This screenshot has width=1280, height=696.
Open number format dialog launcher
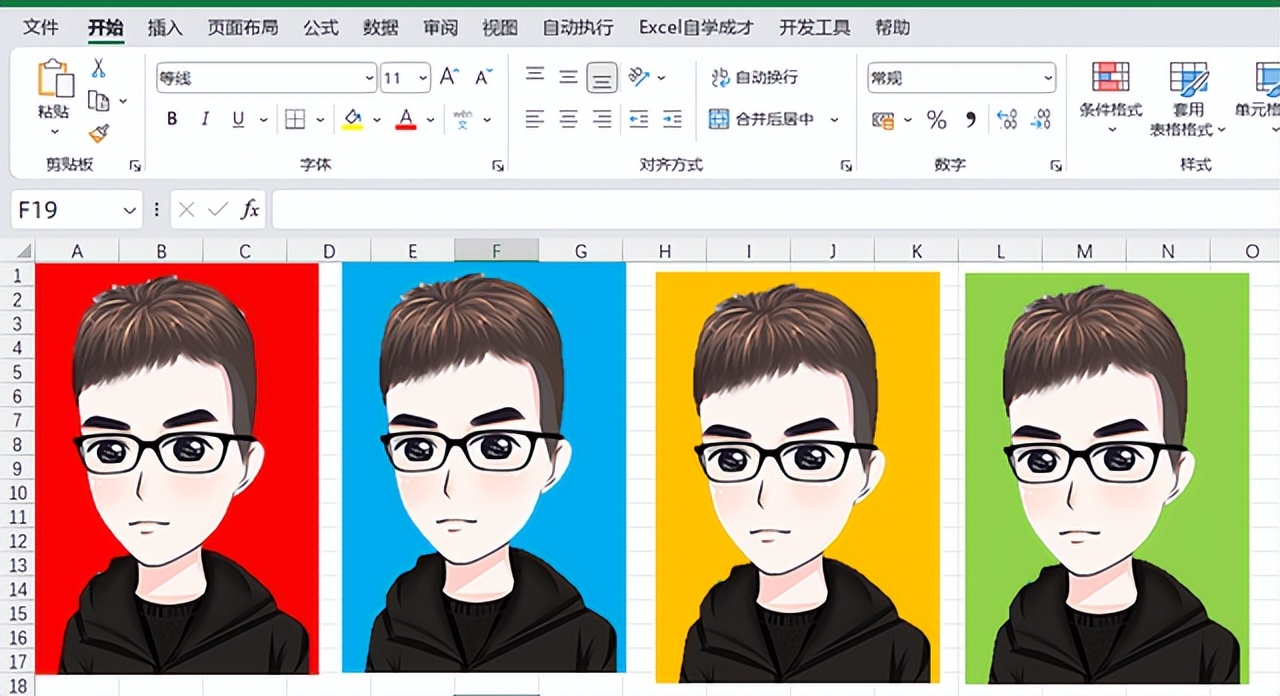coord(1055,165)
